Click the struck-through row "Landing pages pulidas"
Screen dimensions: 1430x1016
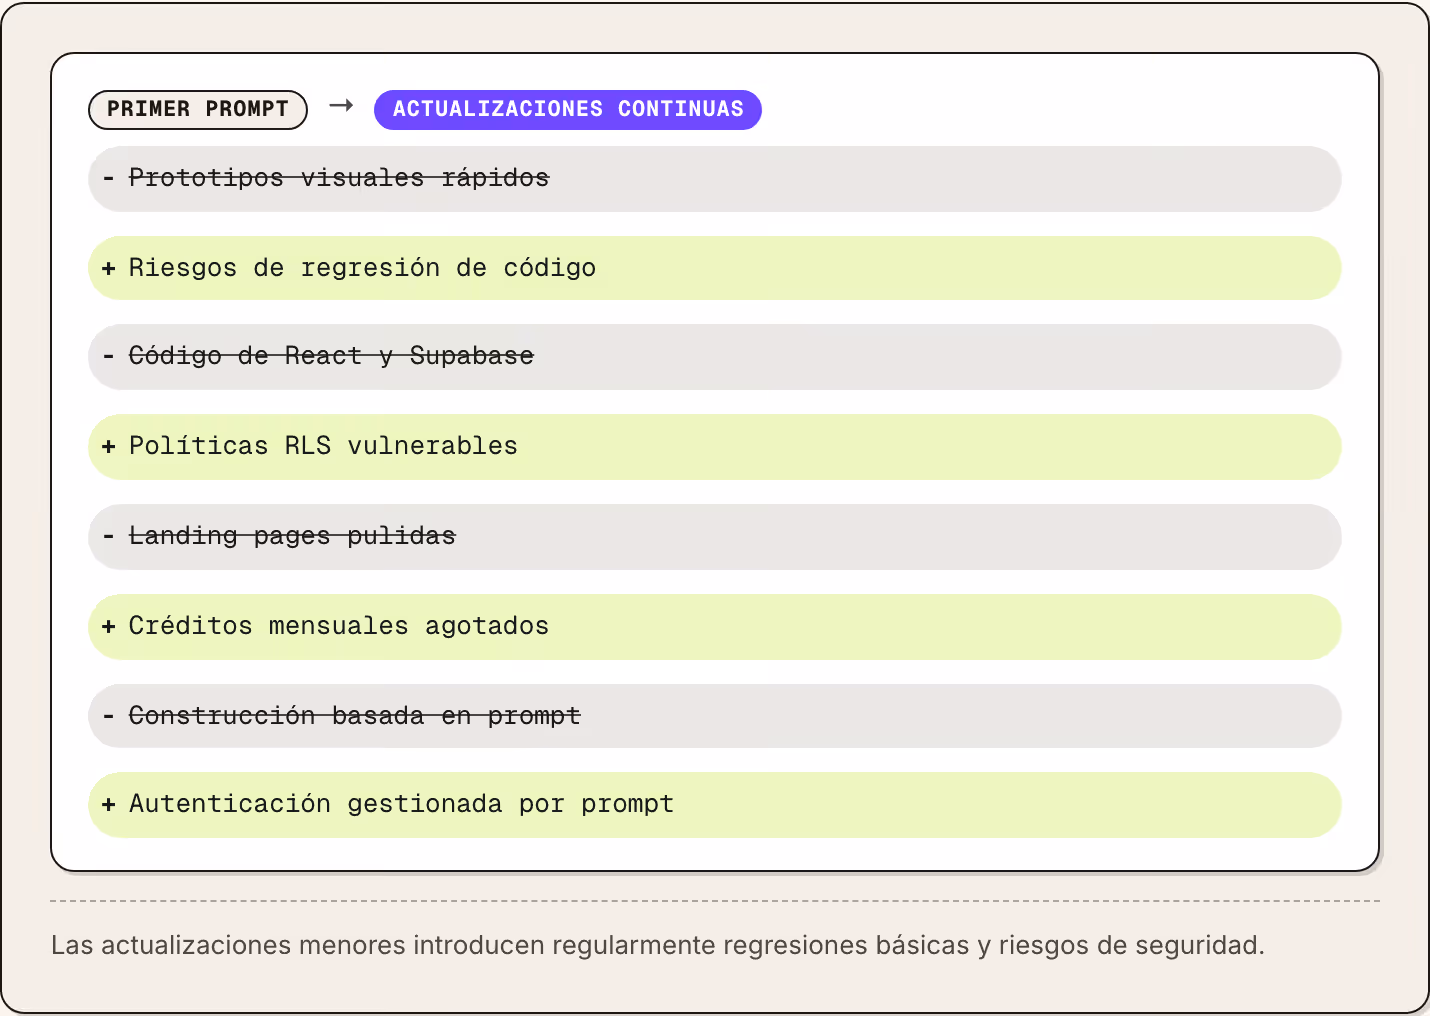pyautogui.click(x=715, y=537)
